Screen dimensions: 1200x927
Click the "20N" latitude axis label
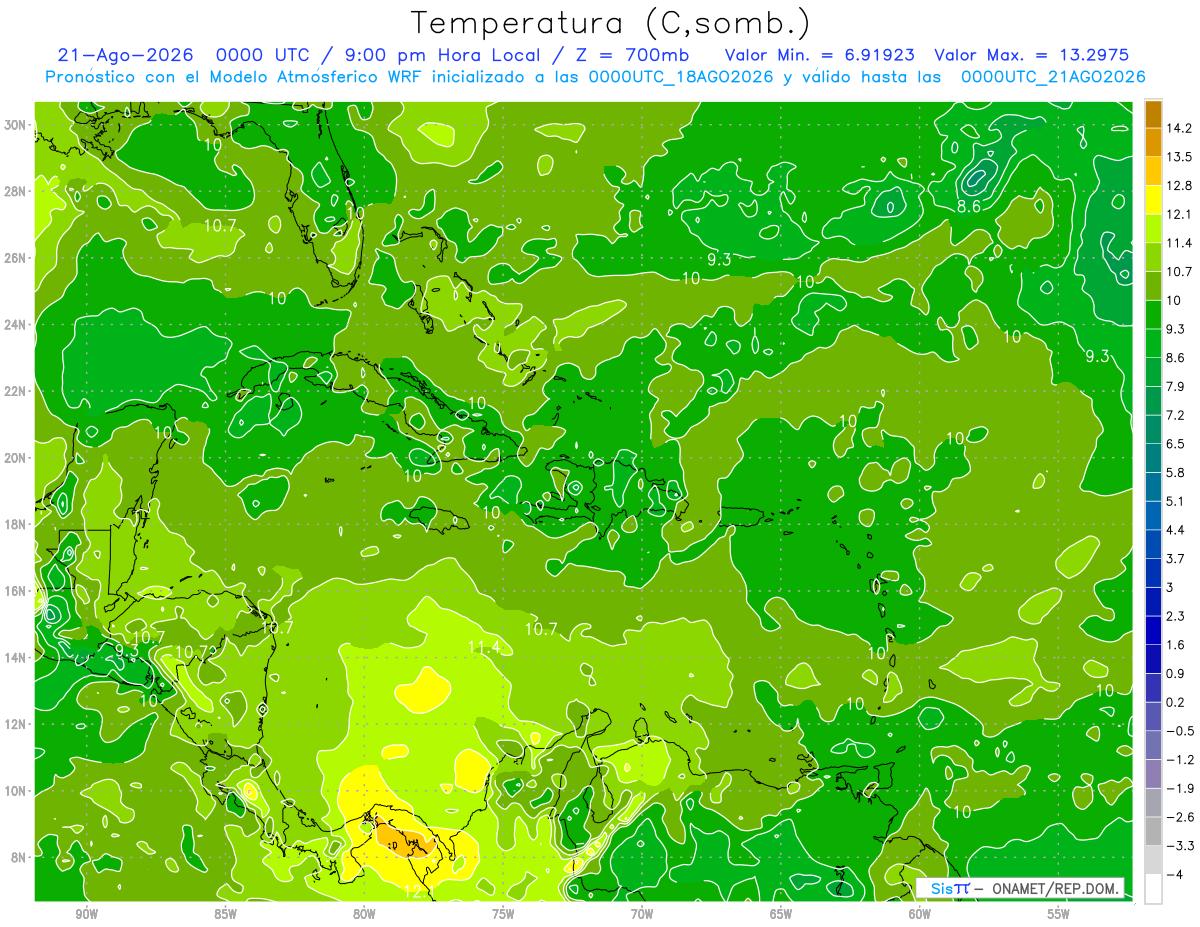point(16,458)
